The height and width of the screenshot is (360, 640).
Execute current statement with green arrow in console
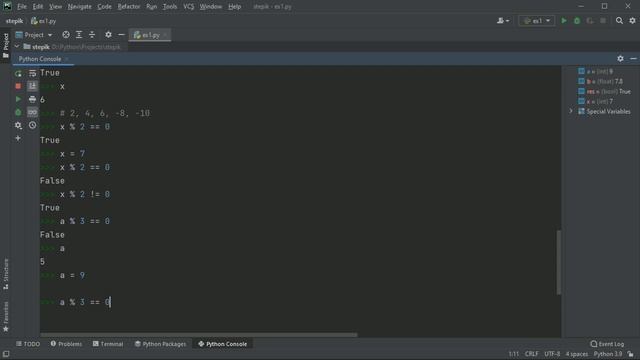18,99
